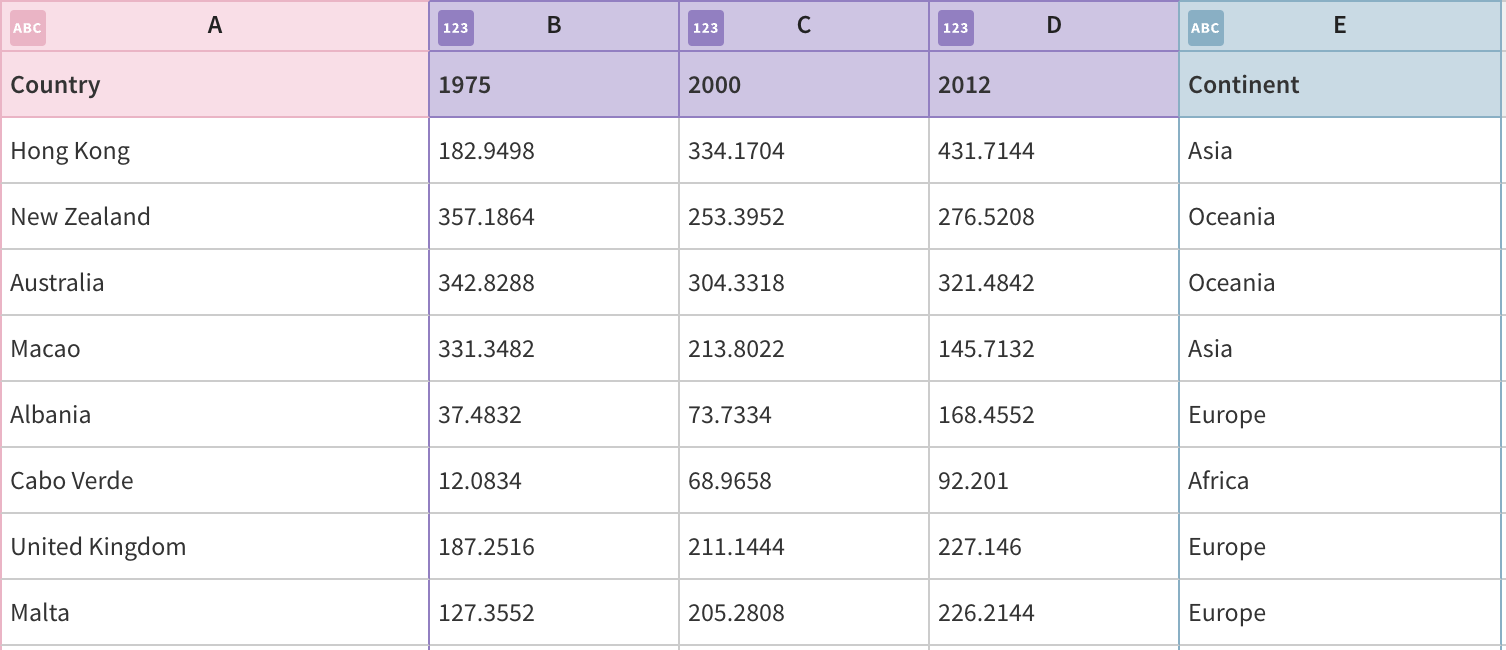Image resolution: width=1506 pixels, height=650 pixels.
Task: Select United Kingdom's 2012 value 227.146
Action: pyautogui.click(x=1053, y=547)
